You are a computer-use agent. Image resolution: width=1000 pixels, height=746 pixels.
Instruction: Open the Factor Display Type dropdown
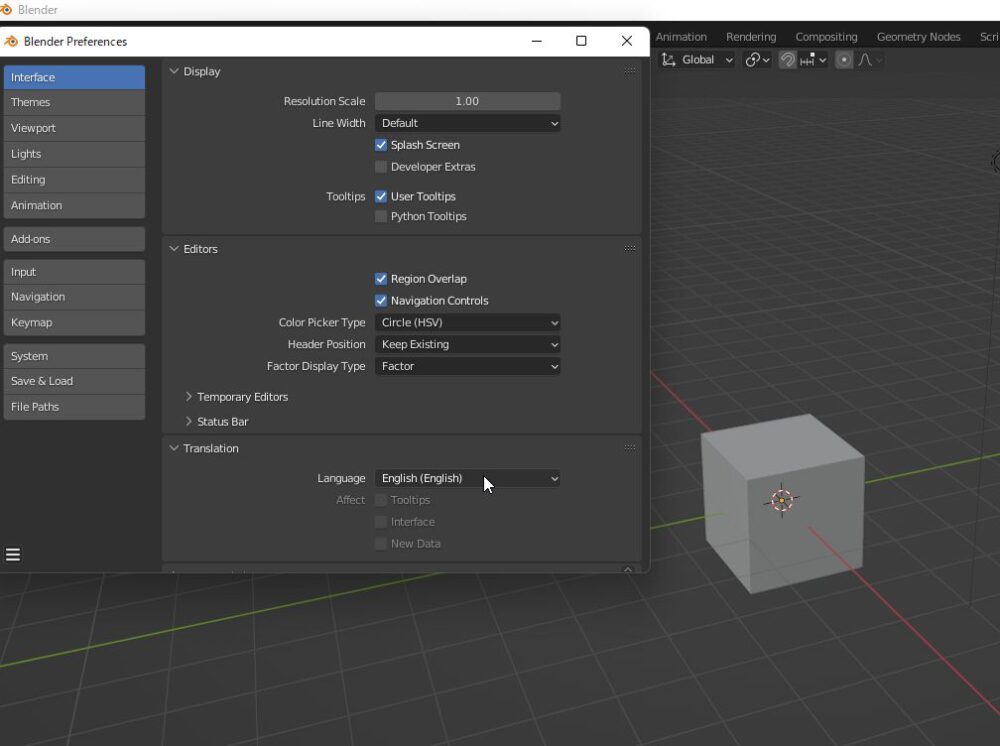point(467,366)
